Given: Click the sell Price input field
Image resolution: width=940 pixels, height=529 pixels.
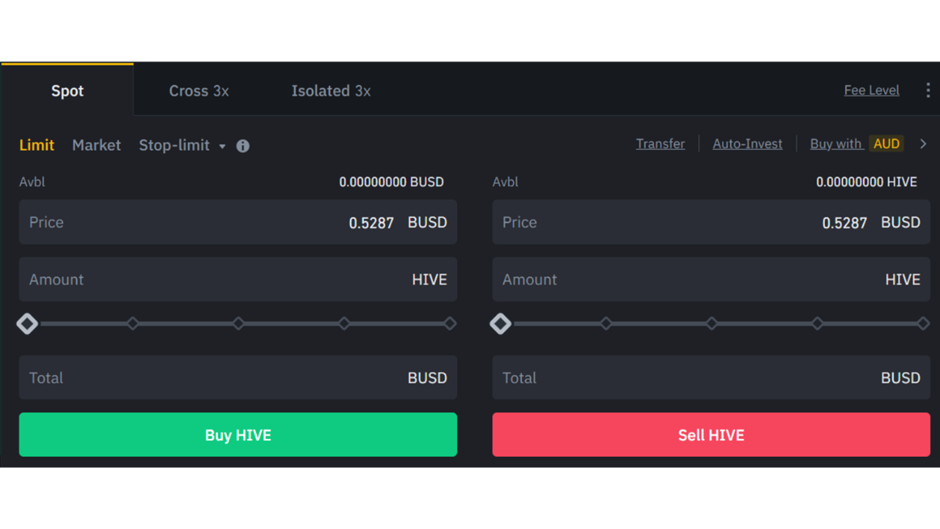Looking at the screenshot, I should 711,222.
